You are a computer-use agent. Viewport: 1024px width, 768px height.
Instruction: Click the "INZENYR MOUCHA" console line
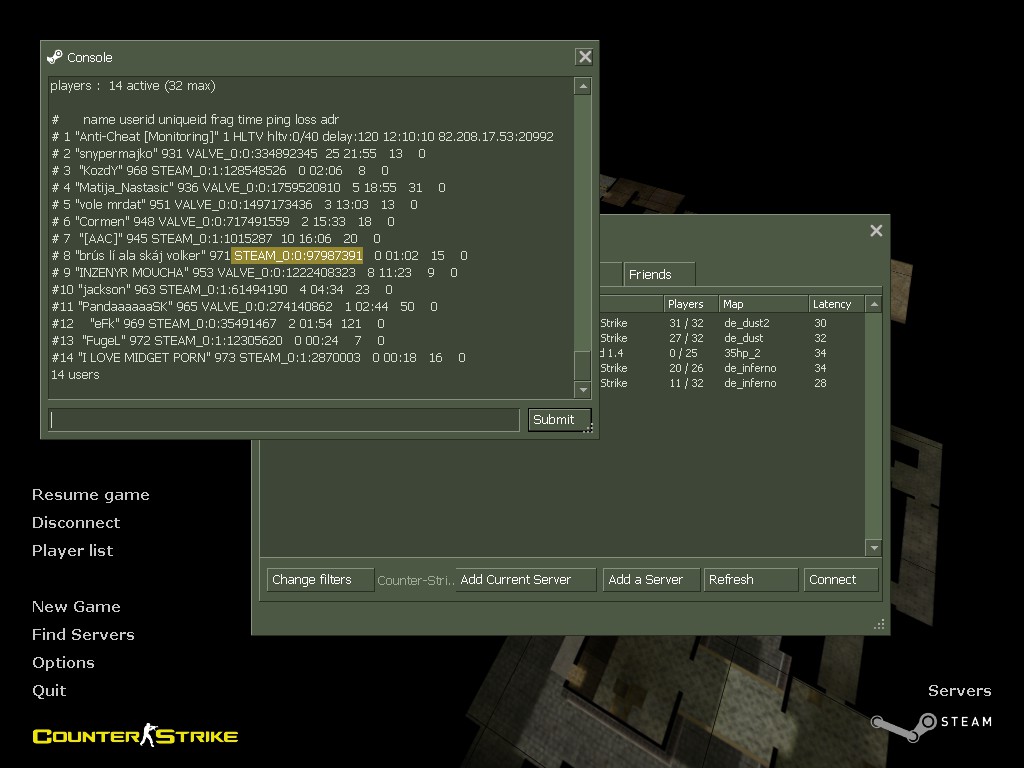[255, 272]
